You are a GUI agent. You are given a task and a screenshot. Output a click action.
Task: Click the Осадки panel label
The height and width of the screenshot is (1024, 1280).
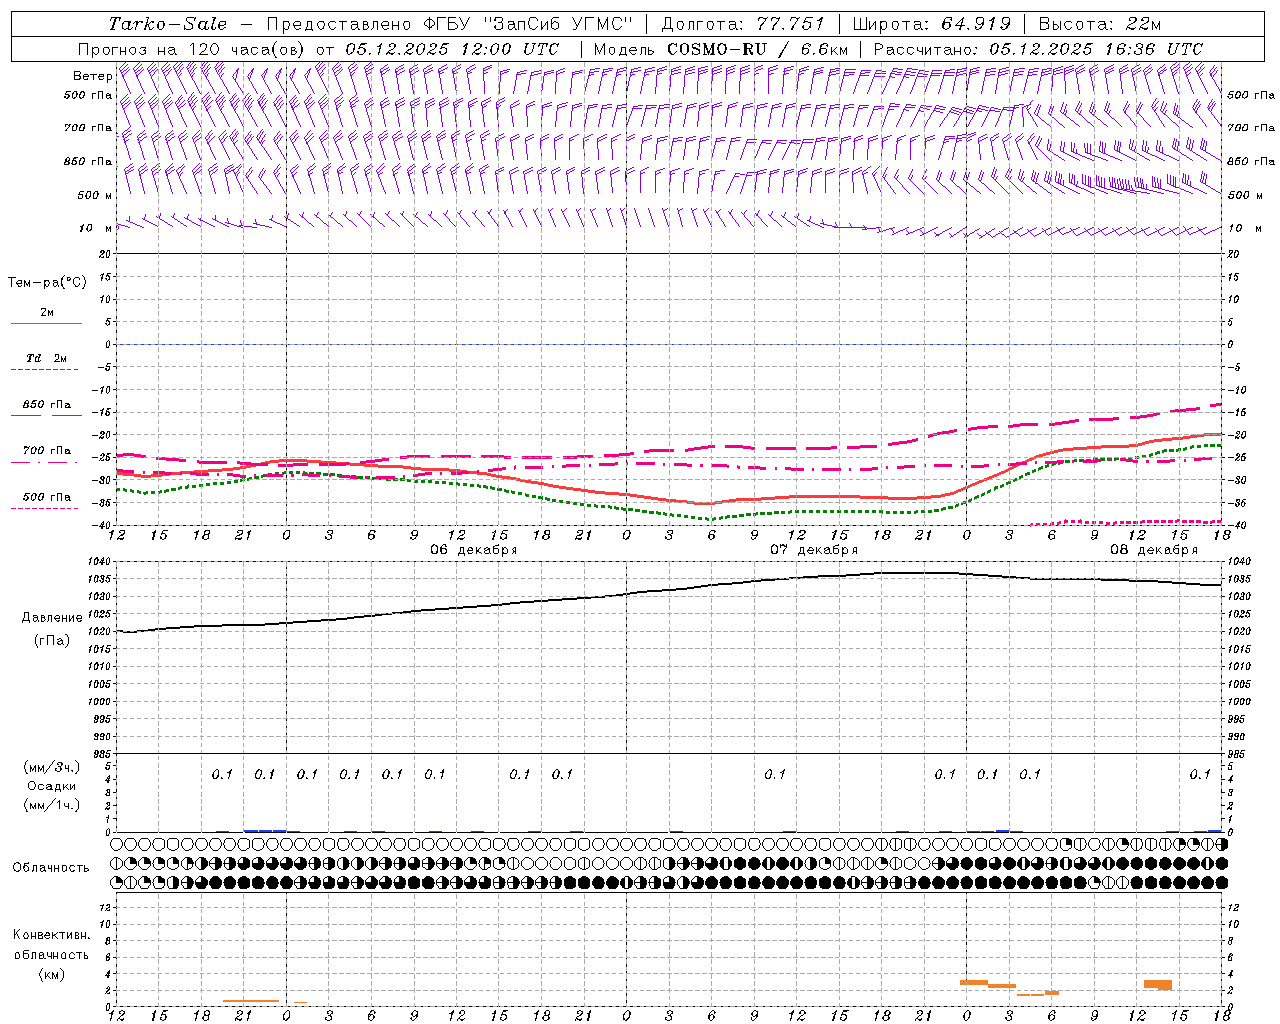pos(52,786)
